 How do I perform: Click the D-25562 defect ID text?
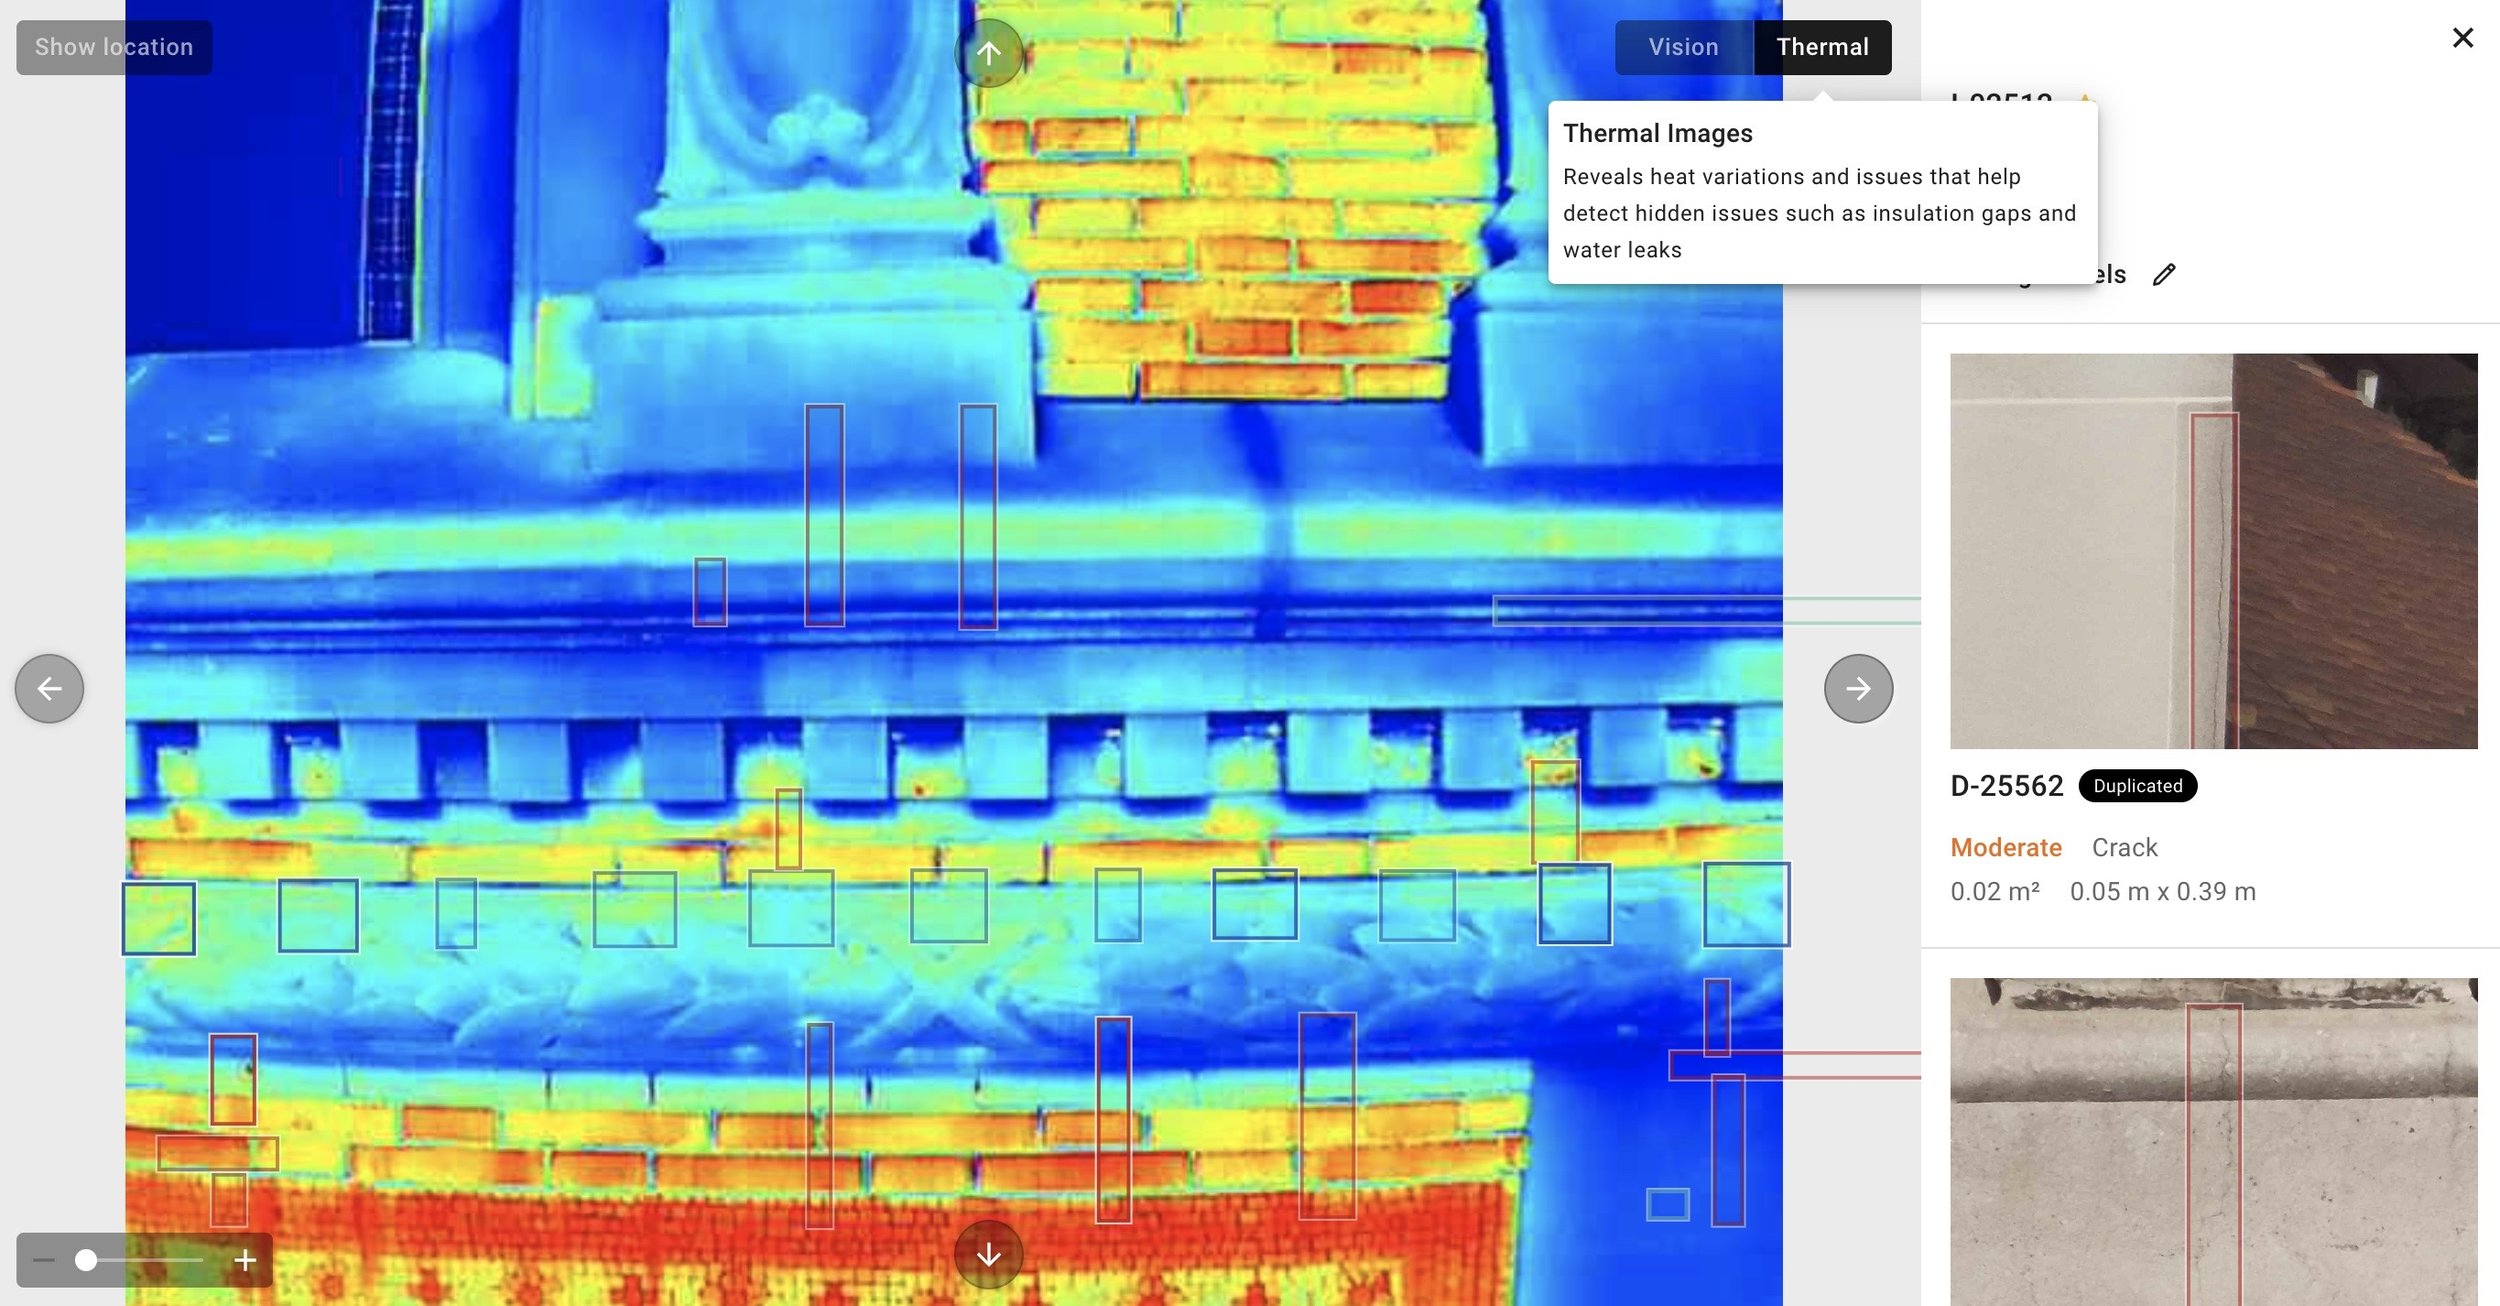[2006, 786]
